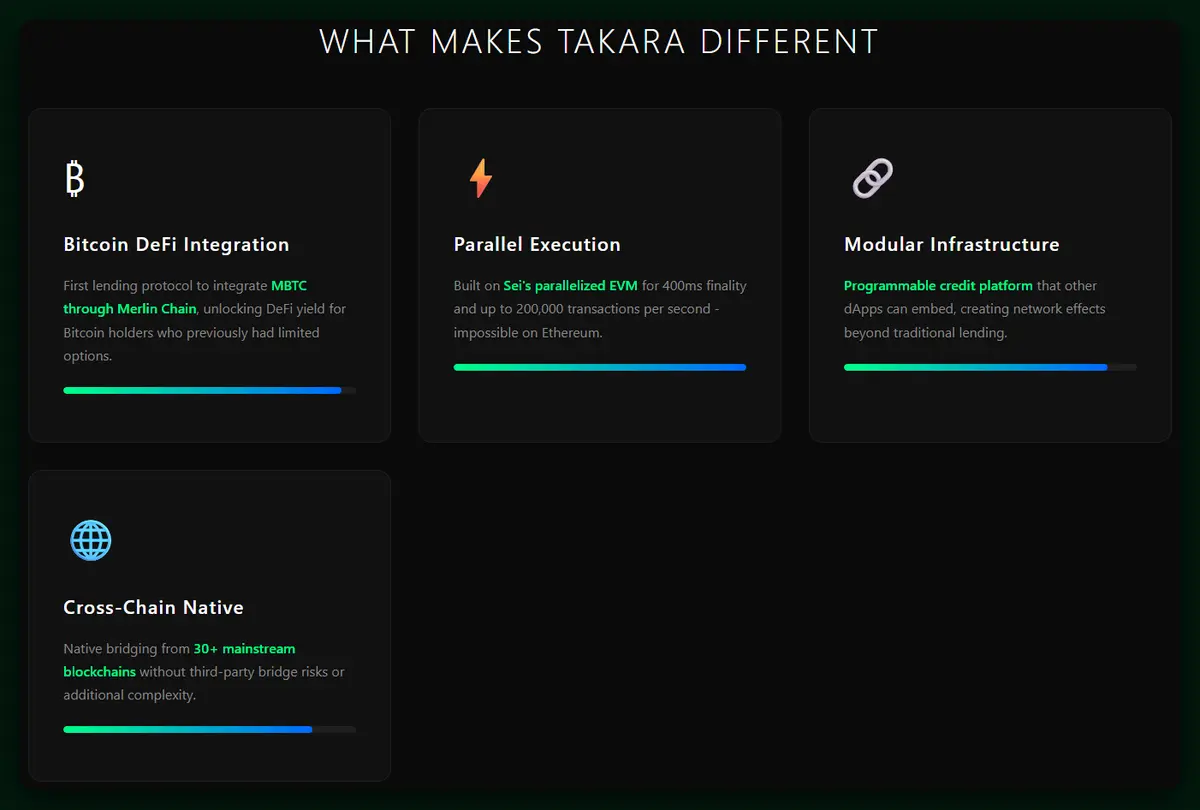Click text 'Bitcoin holders who previously had limited'

point(192,332)
